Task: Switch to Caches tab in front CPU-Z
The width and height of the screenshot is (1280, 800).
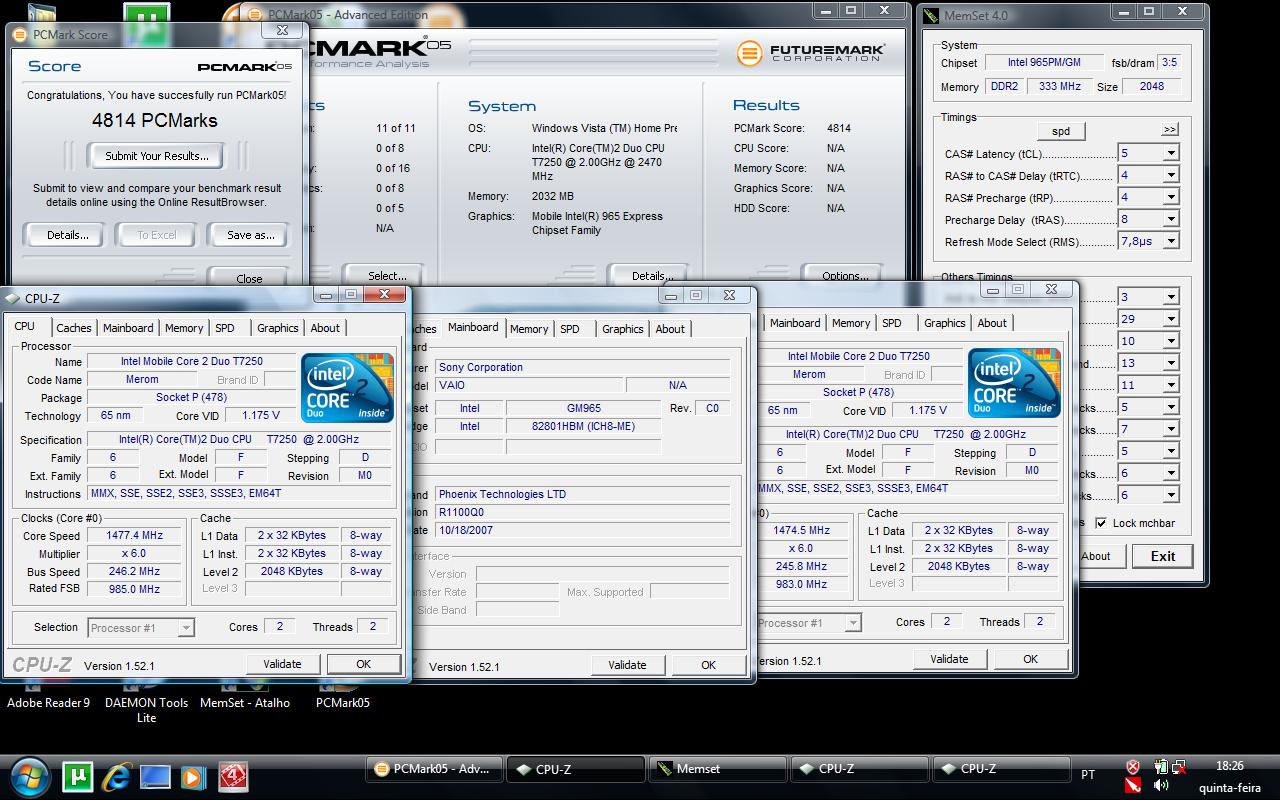Action: [73, 328]
